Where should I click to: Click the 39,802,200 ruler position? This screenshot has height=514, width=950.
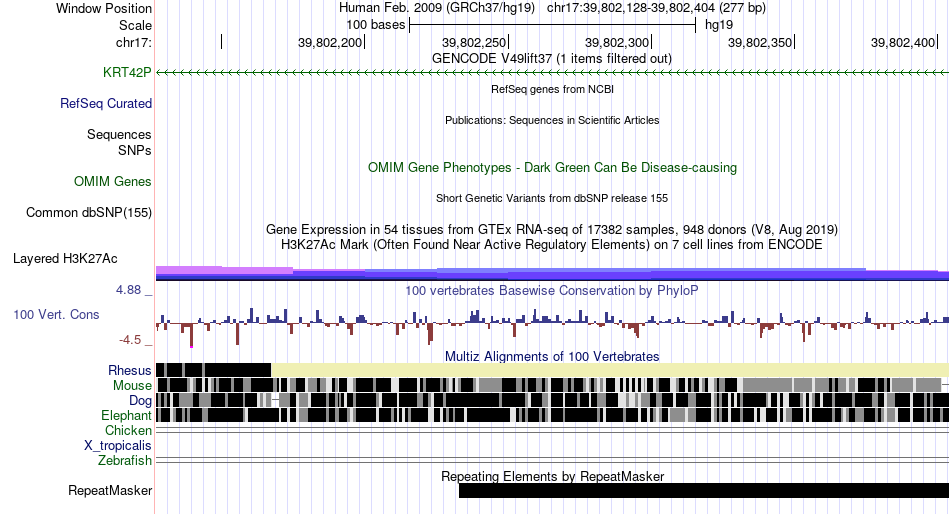tap(330, 42)
